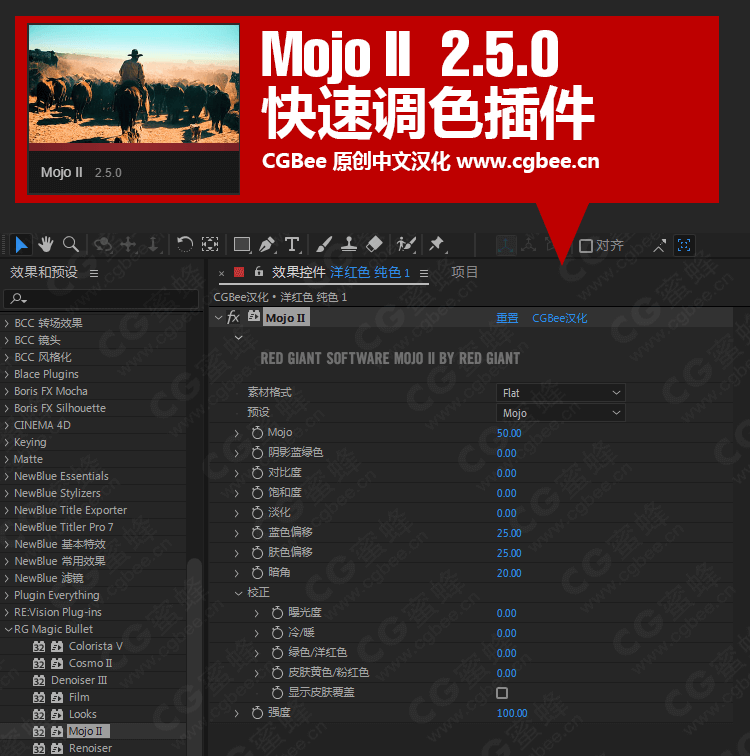
Task: Toggle the 肤色偏移 stopwatch keyframing
Action: 257,552
